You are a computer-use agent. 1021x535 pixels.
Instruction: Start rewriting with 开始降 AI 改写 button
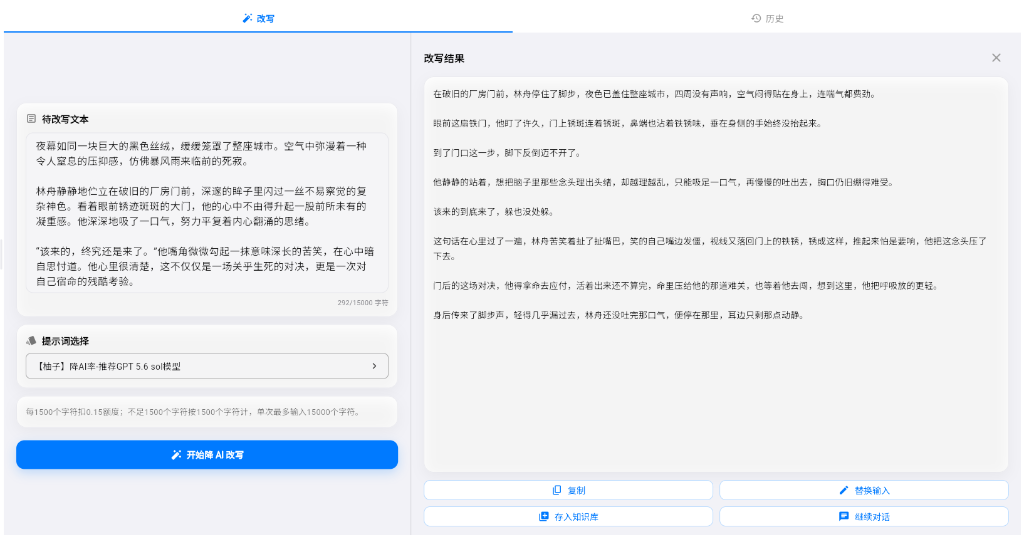[x=207, y=455]
